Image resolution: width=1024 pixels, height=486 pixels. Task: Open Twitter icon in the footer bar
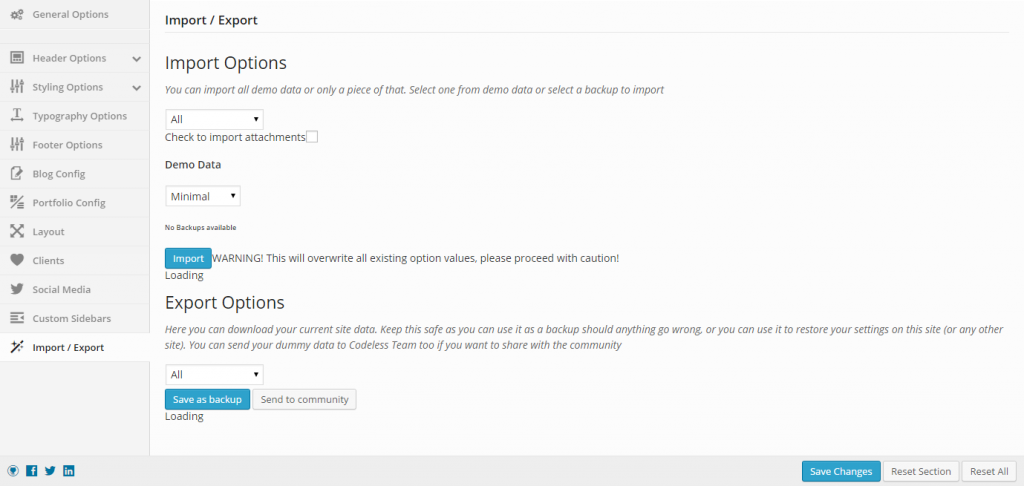(50, 470)
